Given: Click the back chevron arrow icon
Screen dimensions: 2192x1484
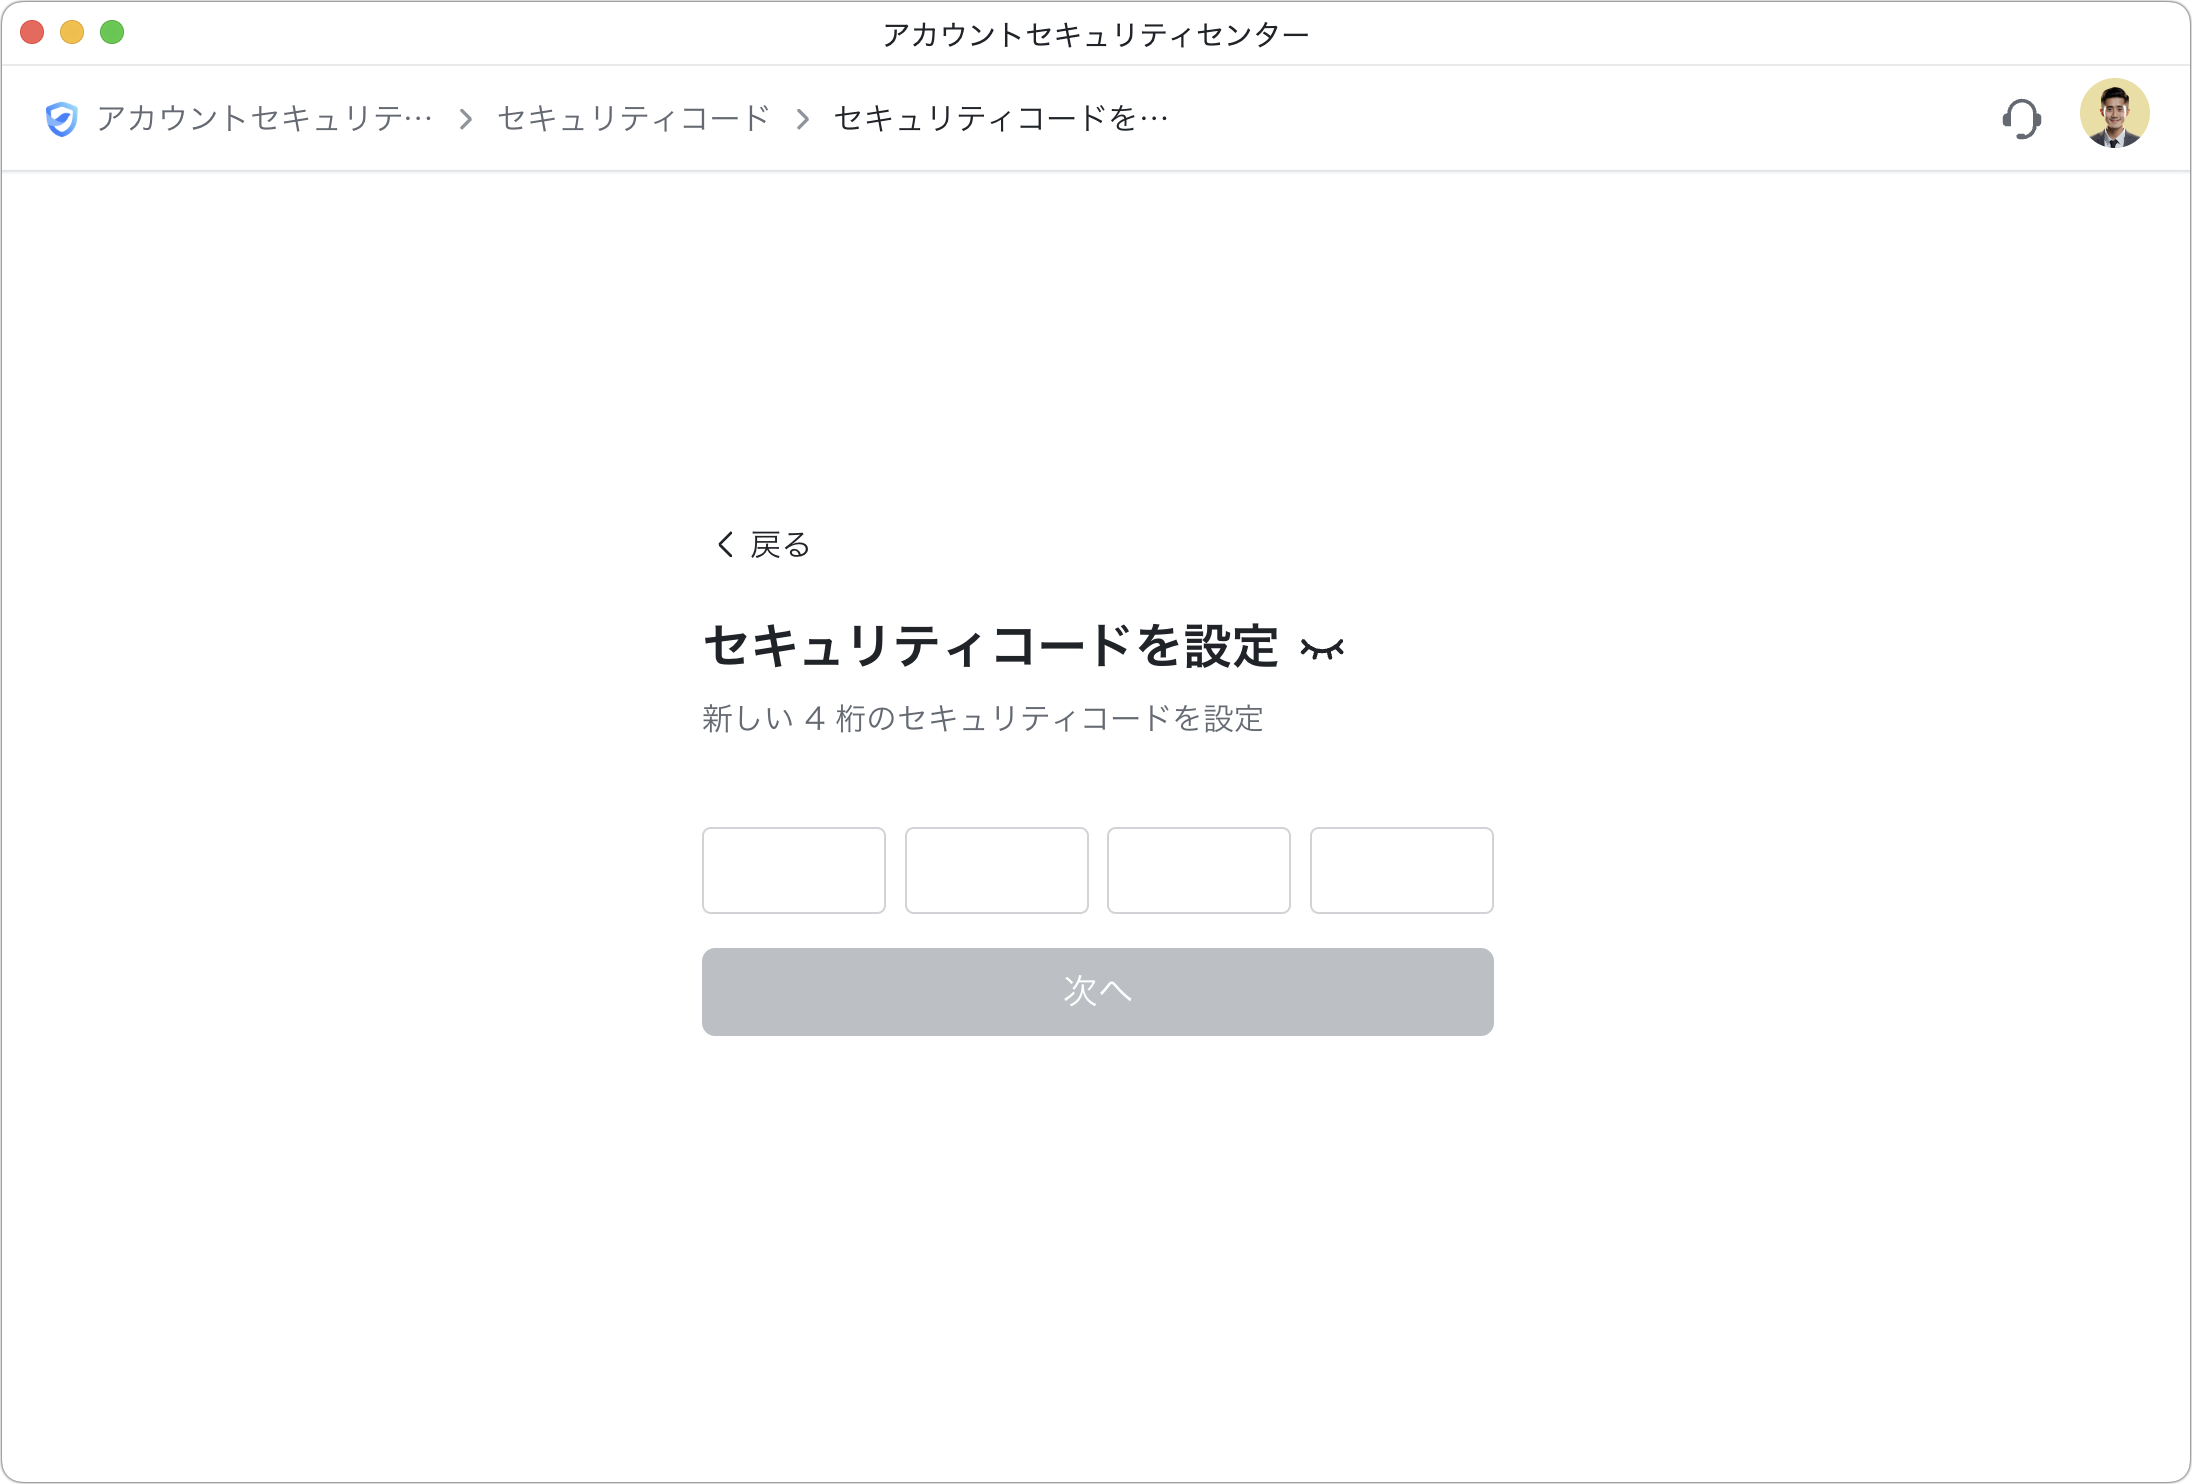Looking at the screenshot, I should tap(725, 545).
